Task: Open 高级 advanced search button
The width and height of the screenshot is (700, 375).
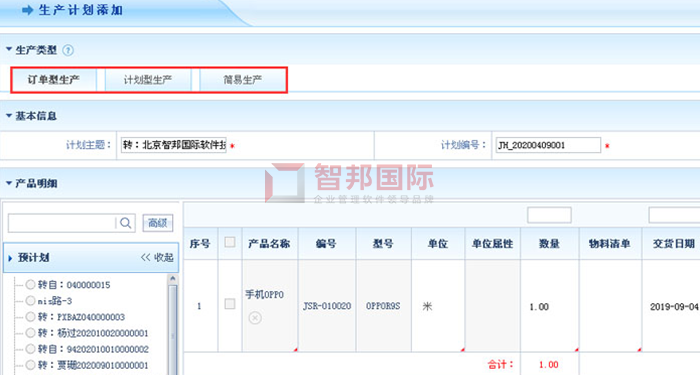Action: [x=158, y=223]
